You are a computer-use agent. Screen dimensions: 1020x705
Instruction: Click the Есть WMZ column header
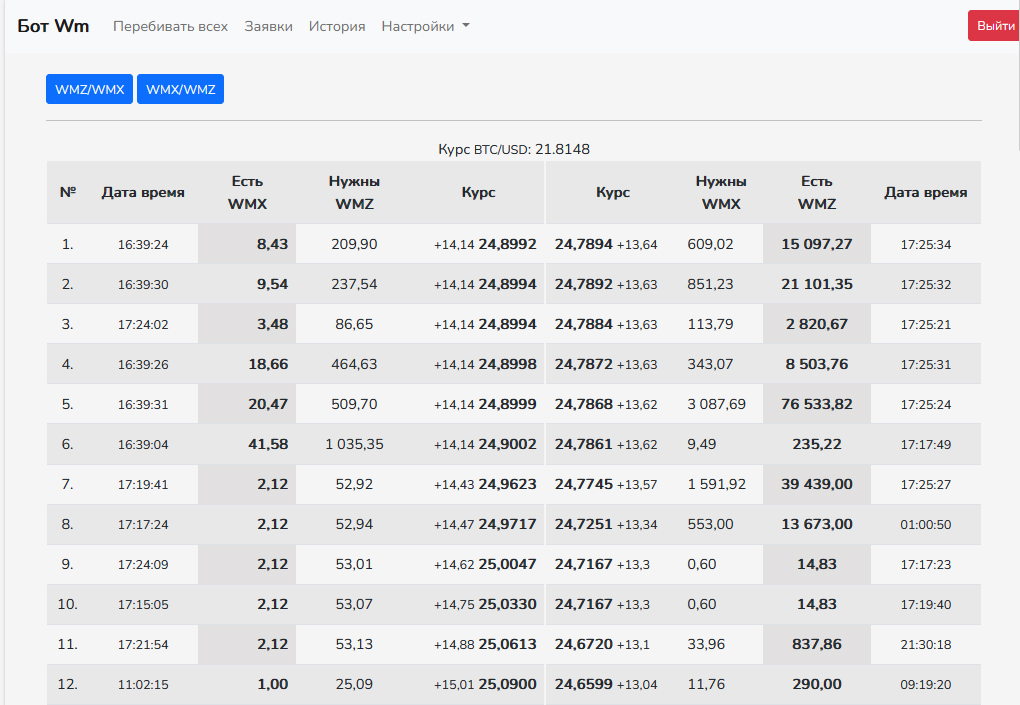[x=816, y=193]
